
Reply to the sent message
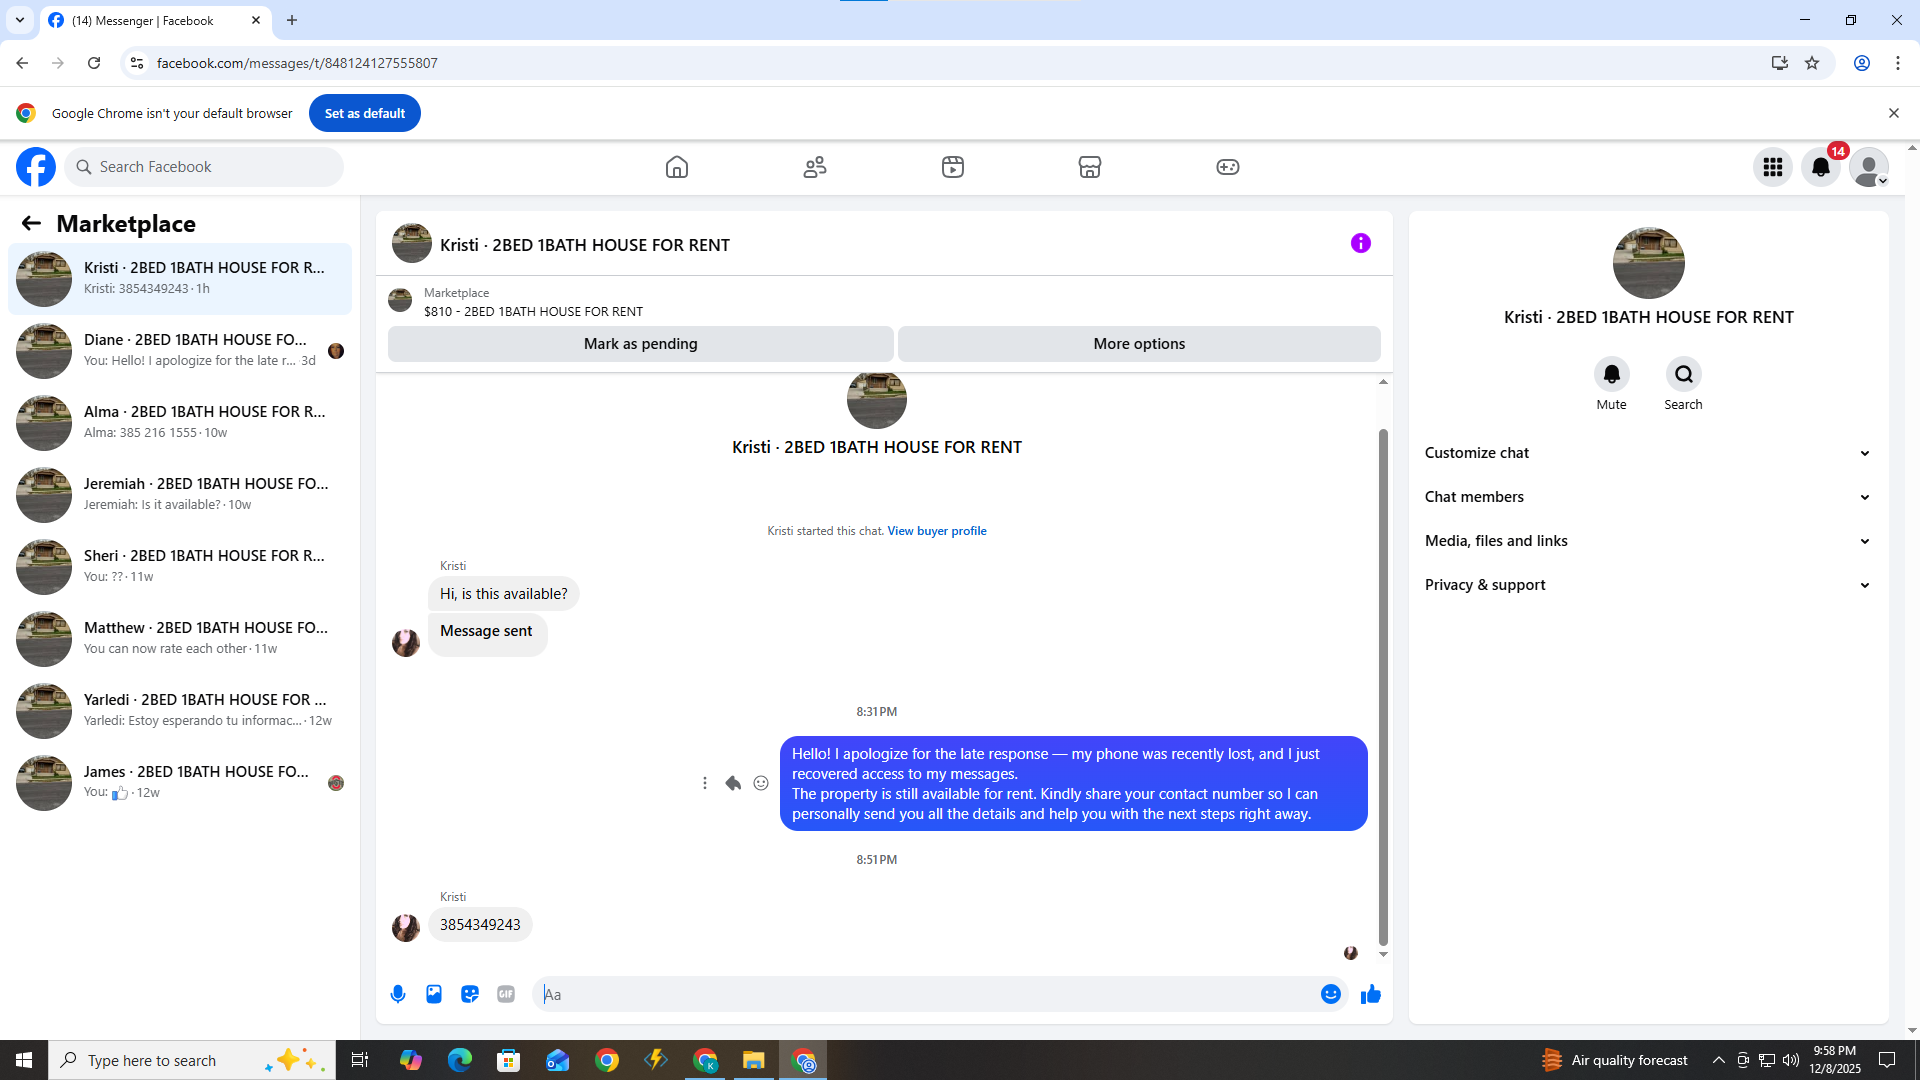pyautogui.click(x=733, y=783)
